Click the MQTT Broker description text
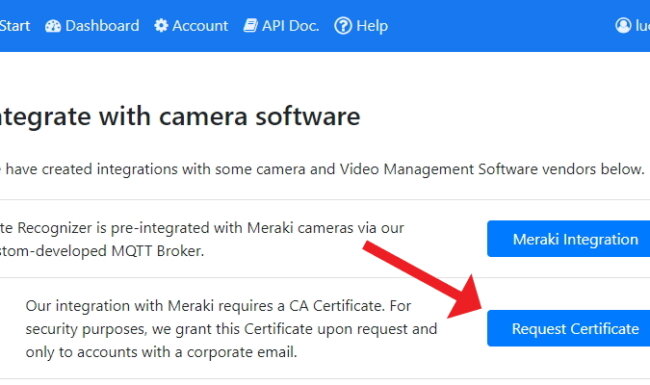Screen dimensions: 650x385 202,239
